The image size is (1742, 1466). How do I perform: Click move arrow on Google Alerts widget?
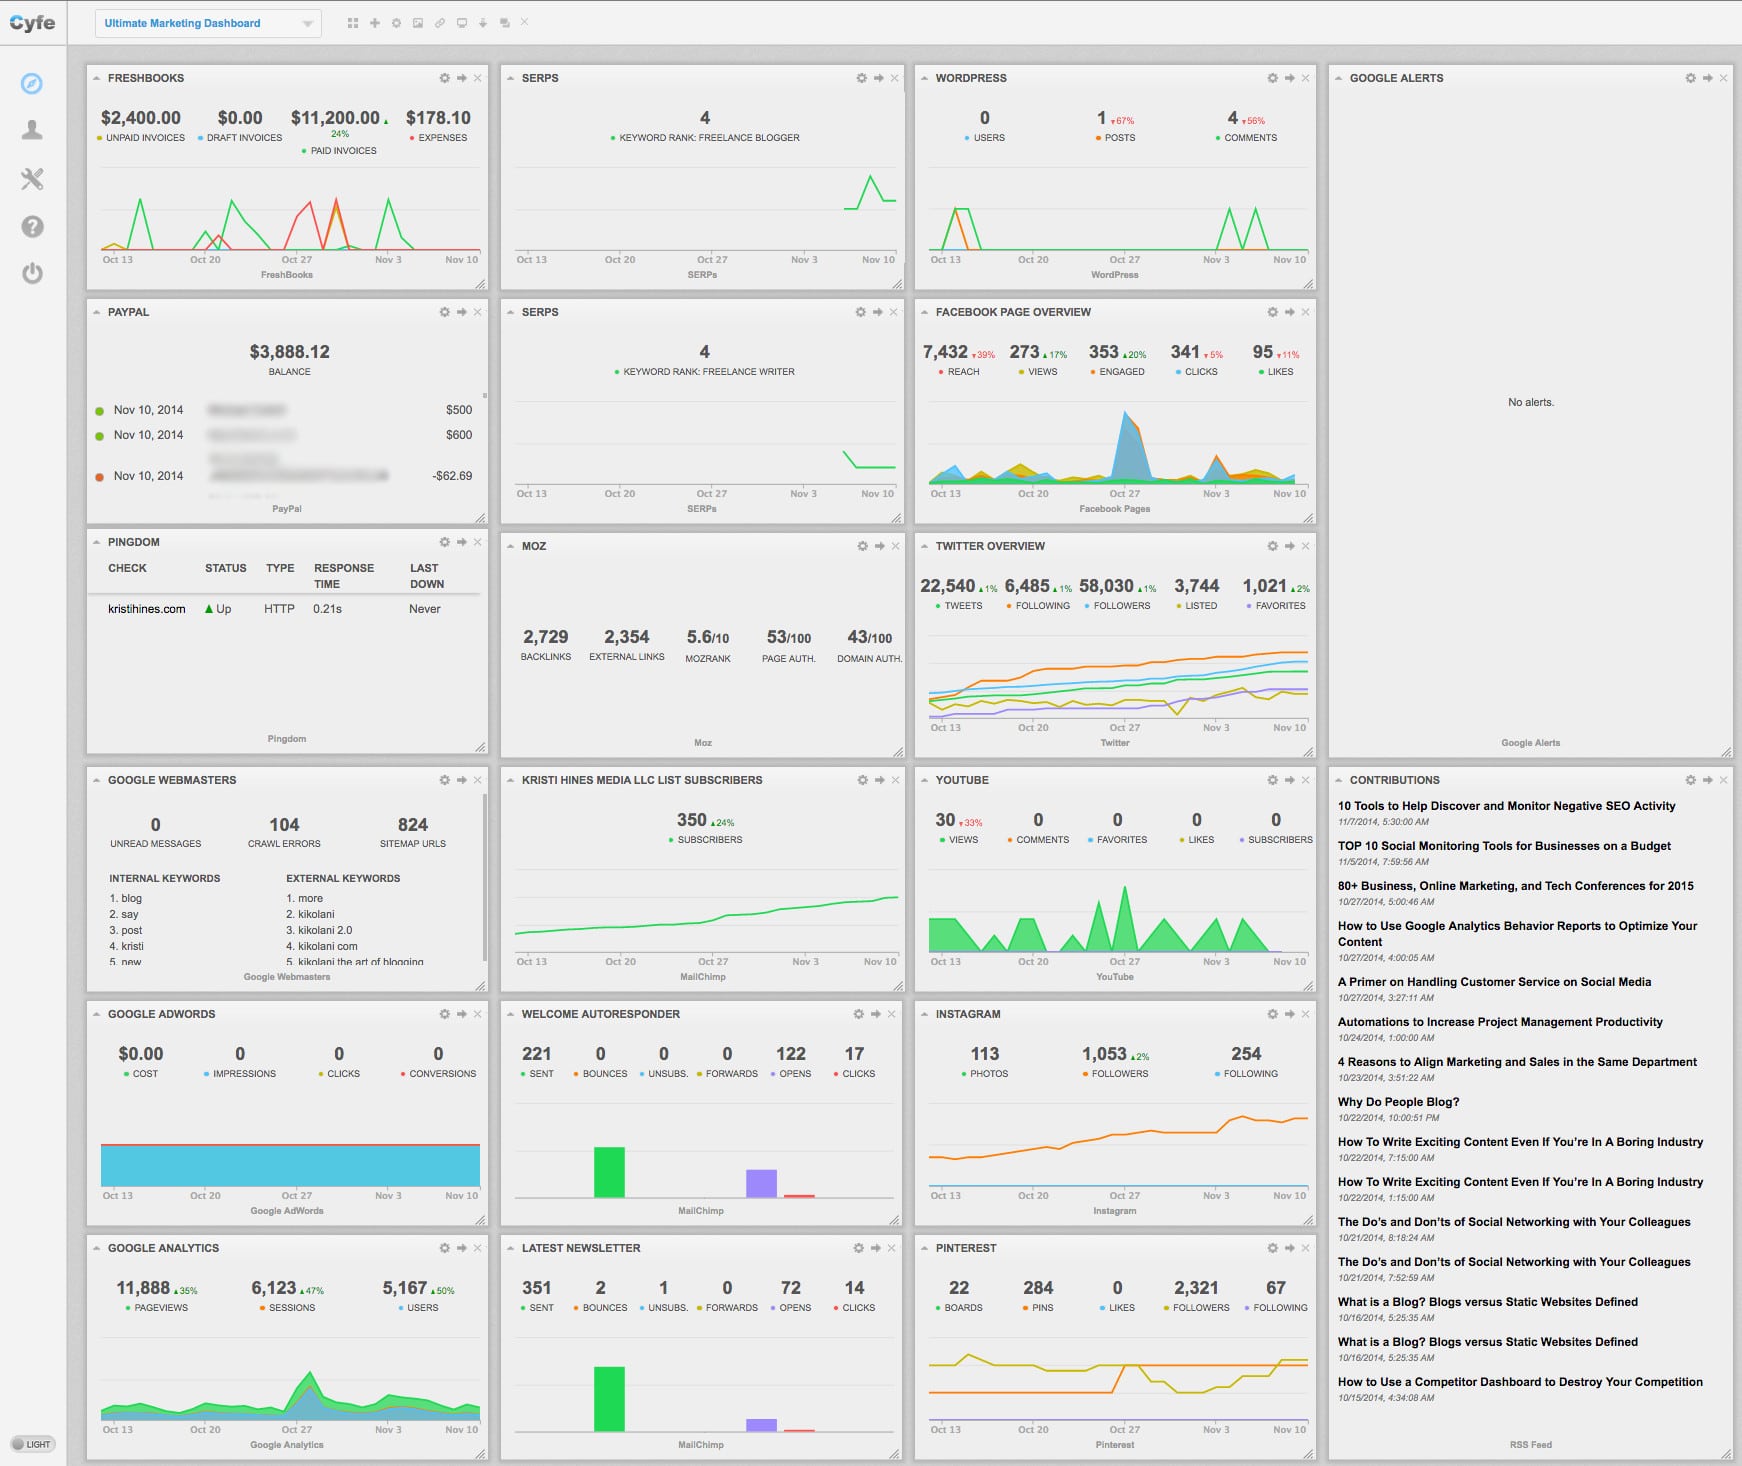point(1707,78)
